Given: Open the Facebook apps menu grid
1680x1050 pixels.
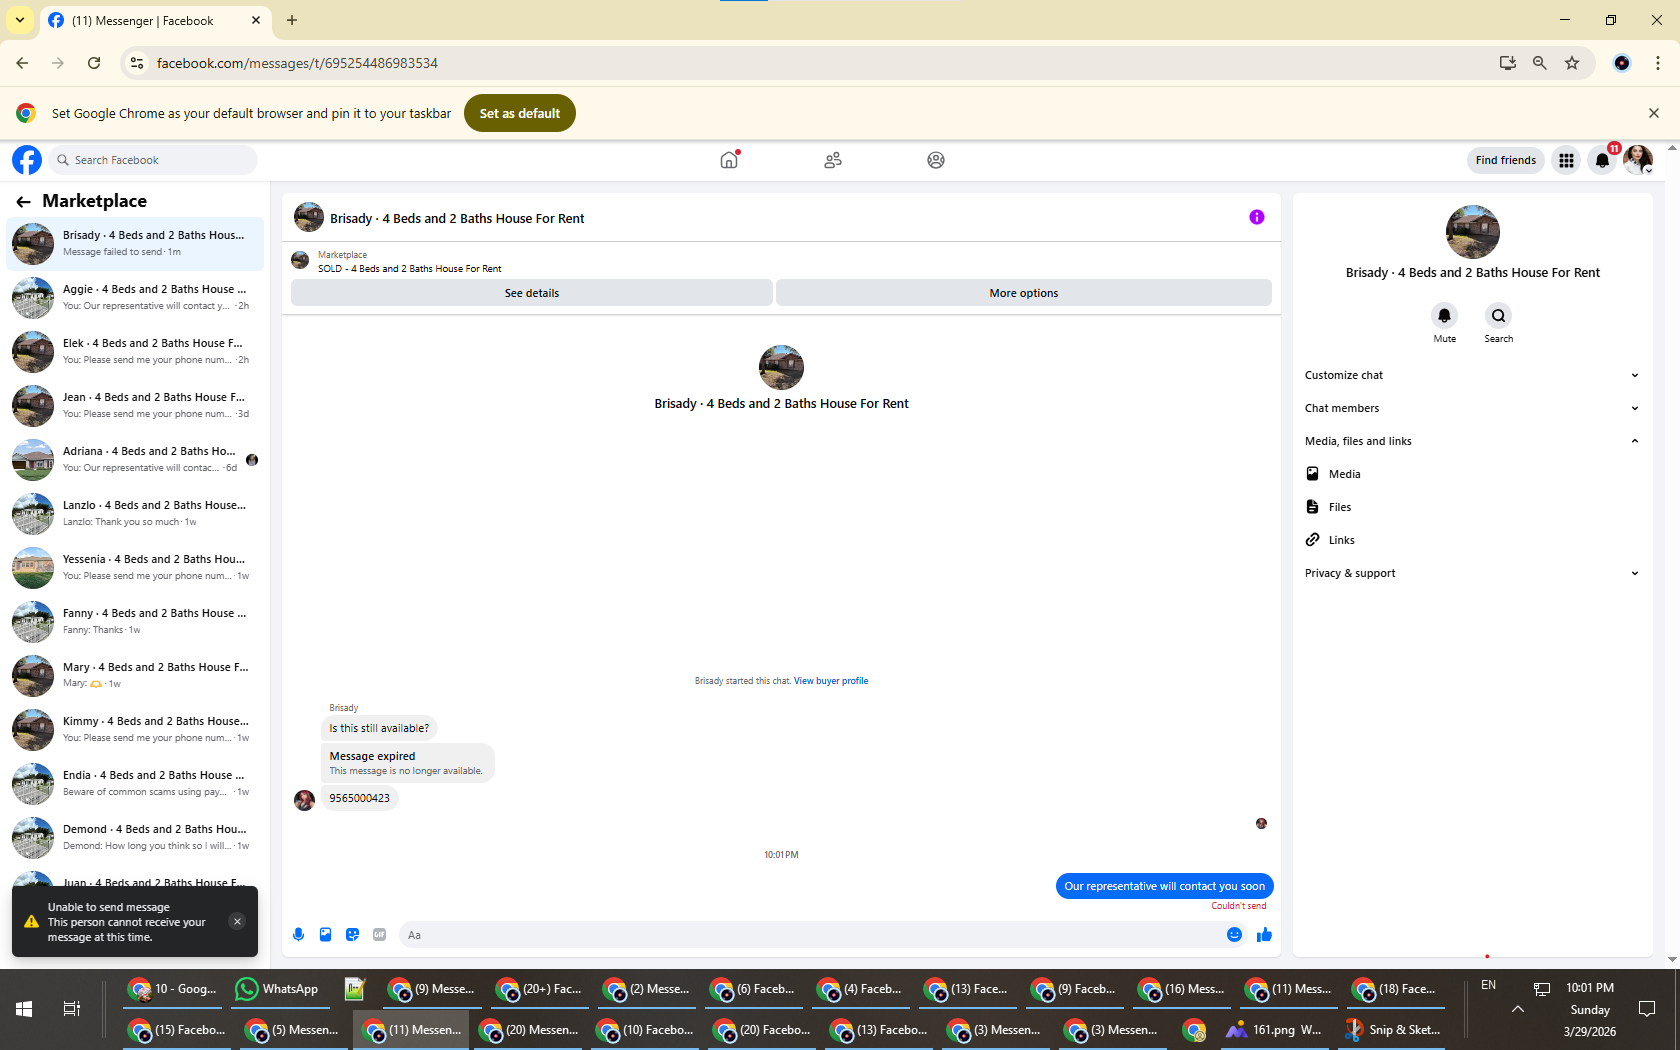Looking at the screenshot, I should pyautogui.click(x=1566, y=160).
